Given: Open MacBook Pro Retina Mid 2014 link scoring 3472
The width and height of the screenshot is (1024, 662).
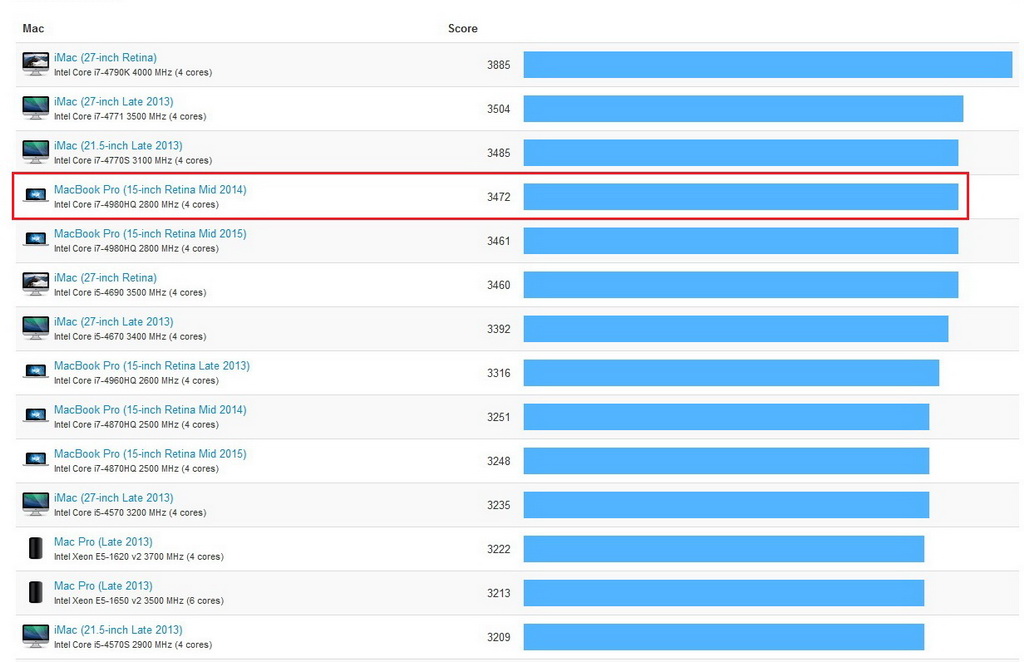Looking at the screenshot, I should pos(150,189).
